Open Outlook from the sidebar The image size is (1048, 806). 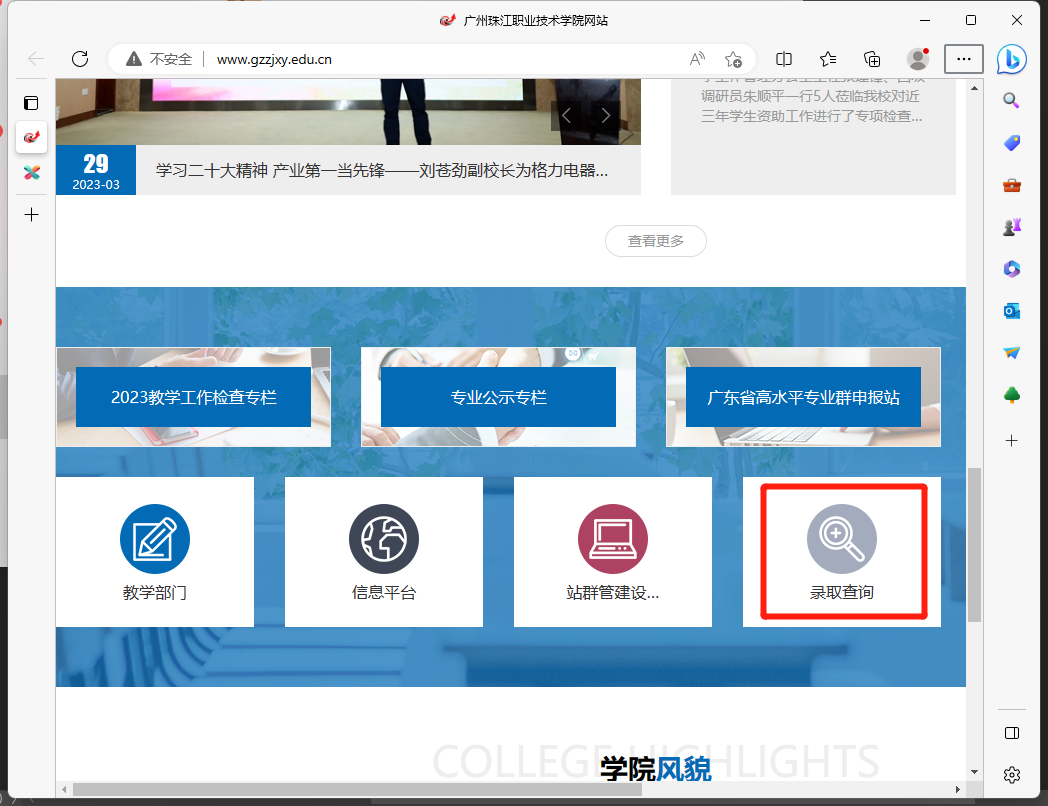pos(1011,310)
